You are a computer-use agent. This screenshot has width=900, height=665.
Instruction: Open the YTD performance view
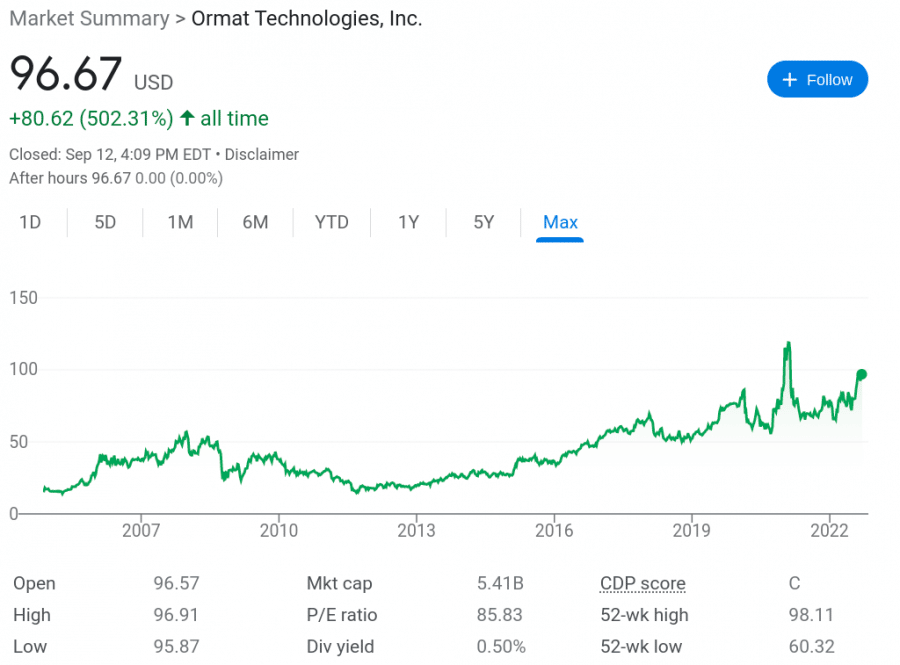331,222
